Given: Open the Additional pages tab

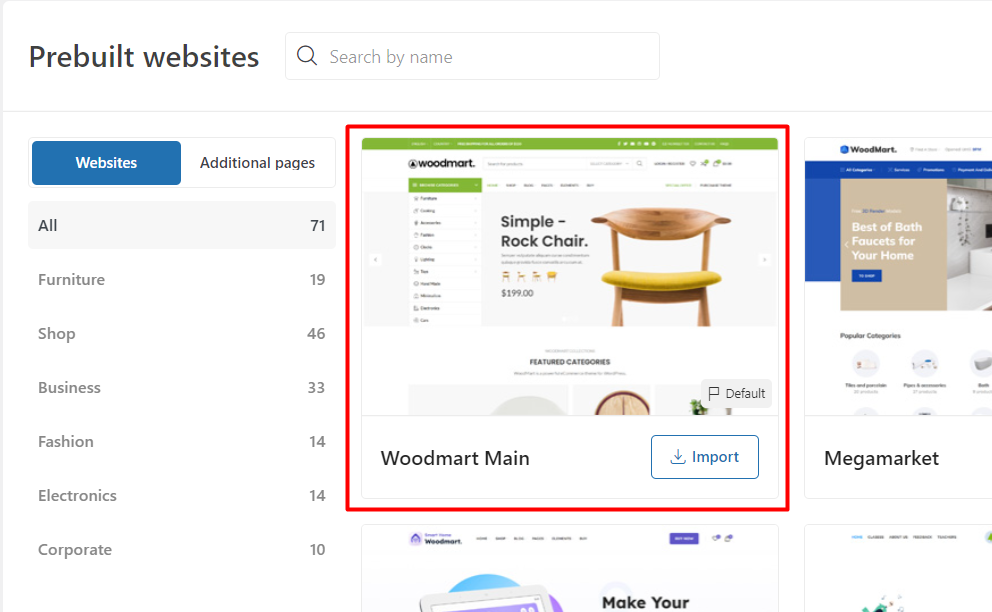Looking at the screenshot, I should coord(257,163).
